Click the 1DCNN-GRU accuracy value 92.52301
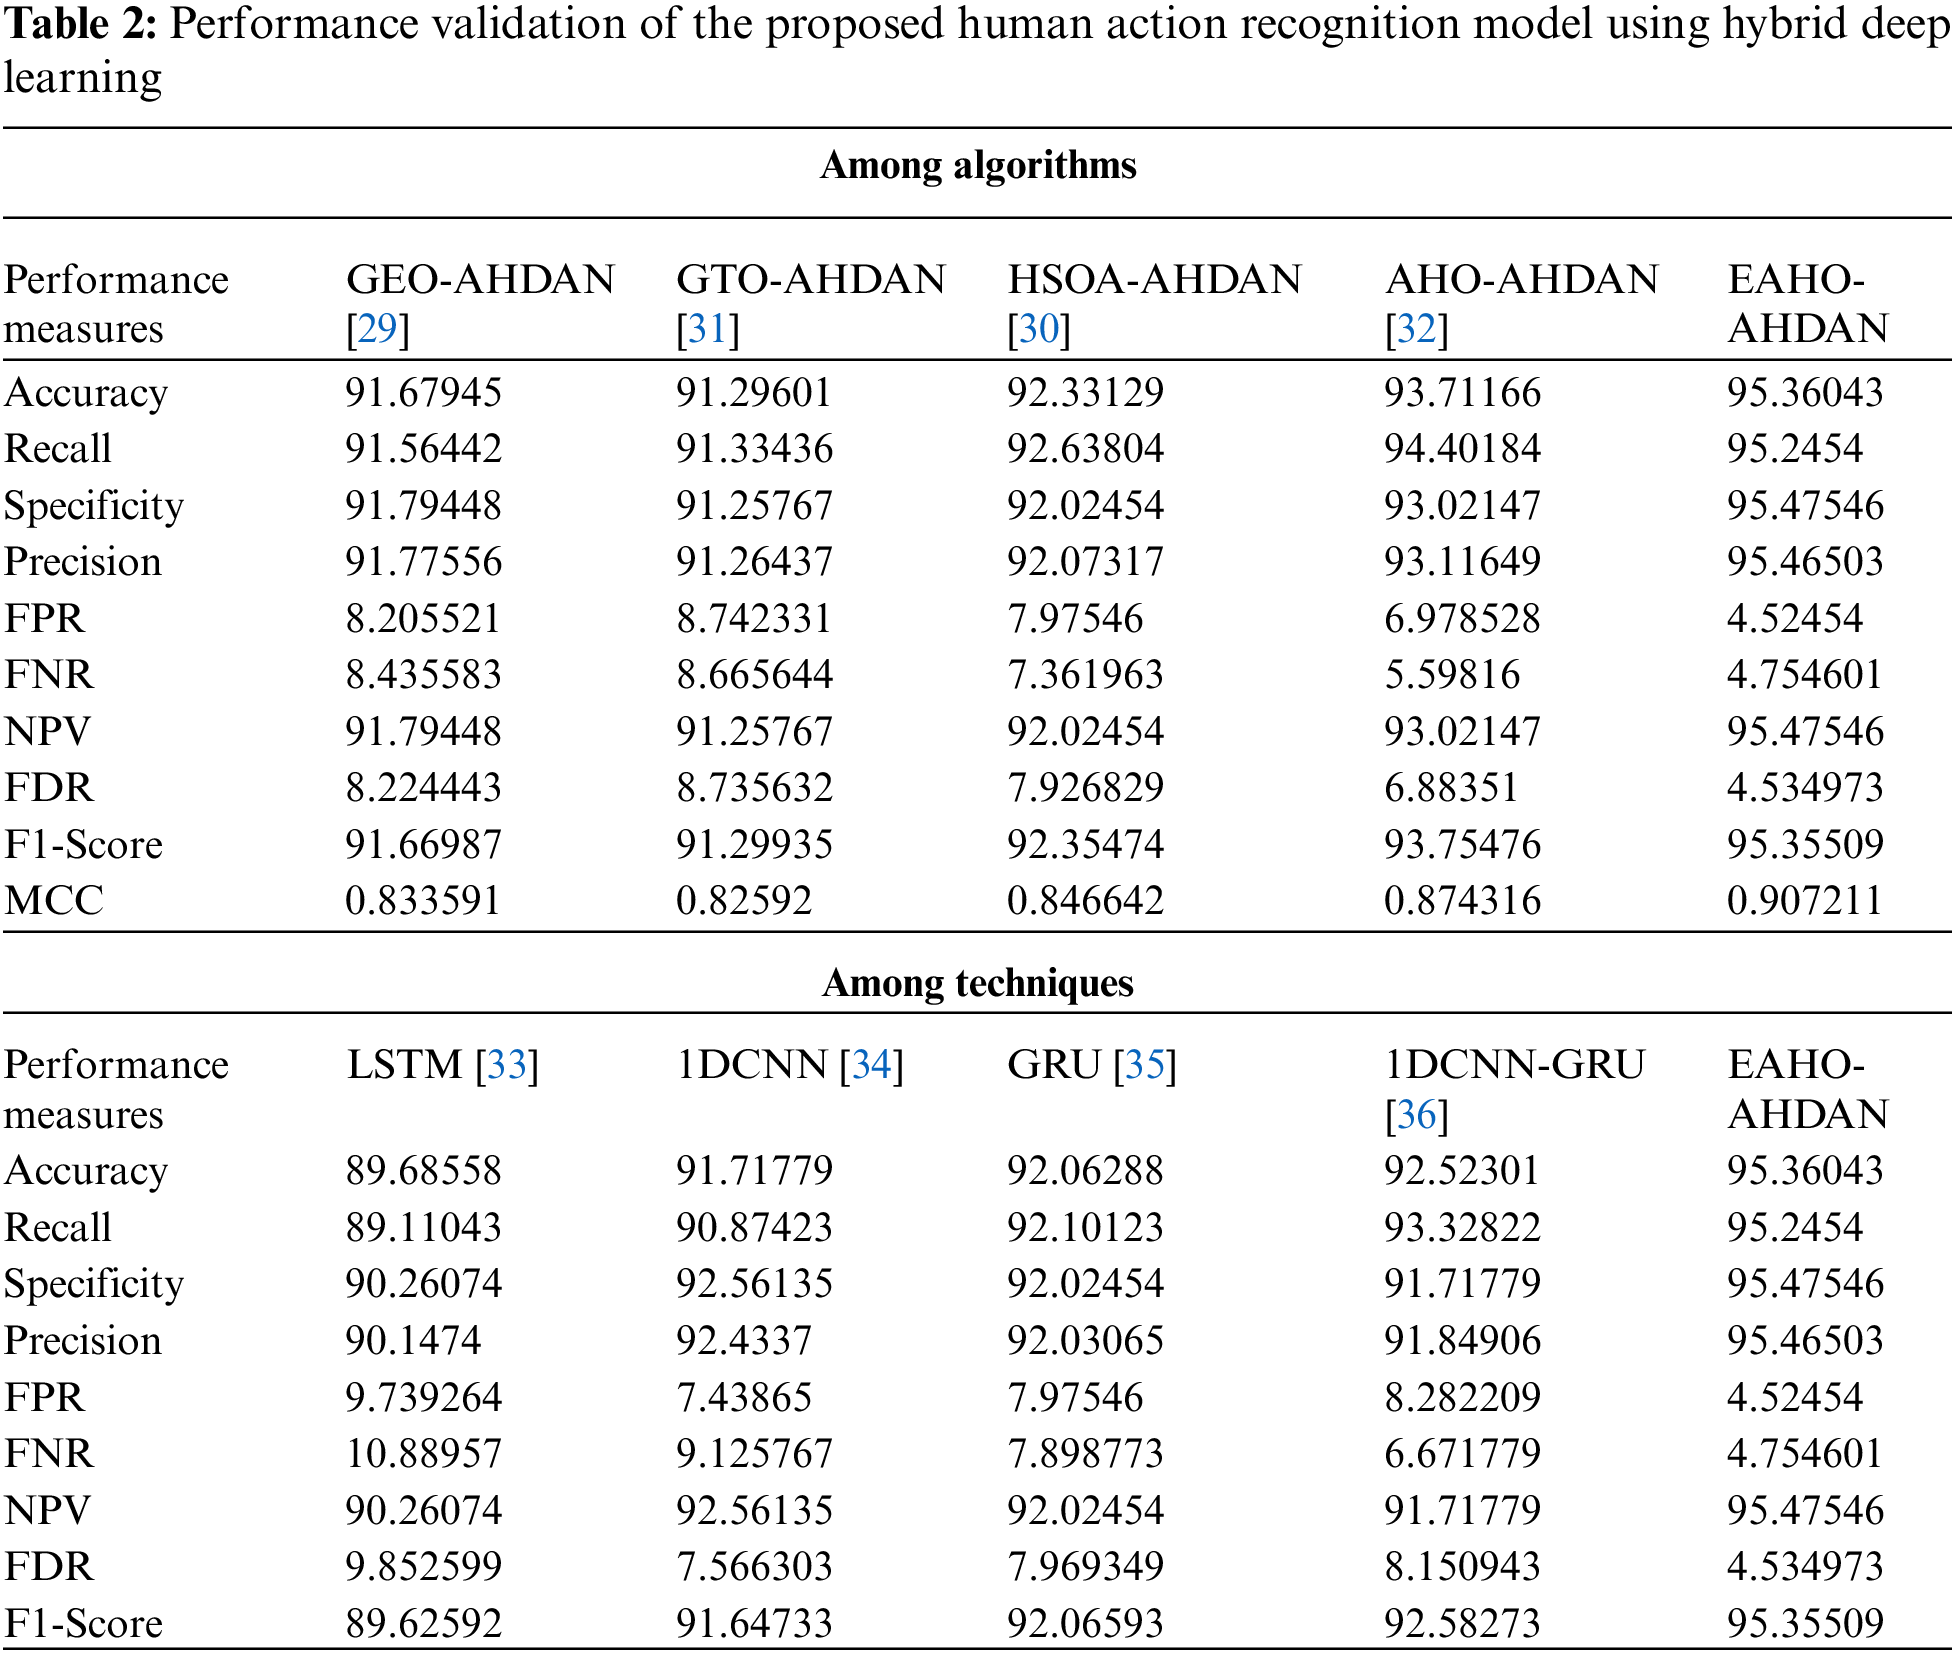 tap(1462, 1171)
